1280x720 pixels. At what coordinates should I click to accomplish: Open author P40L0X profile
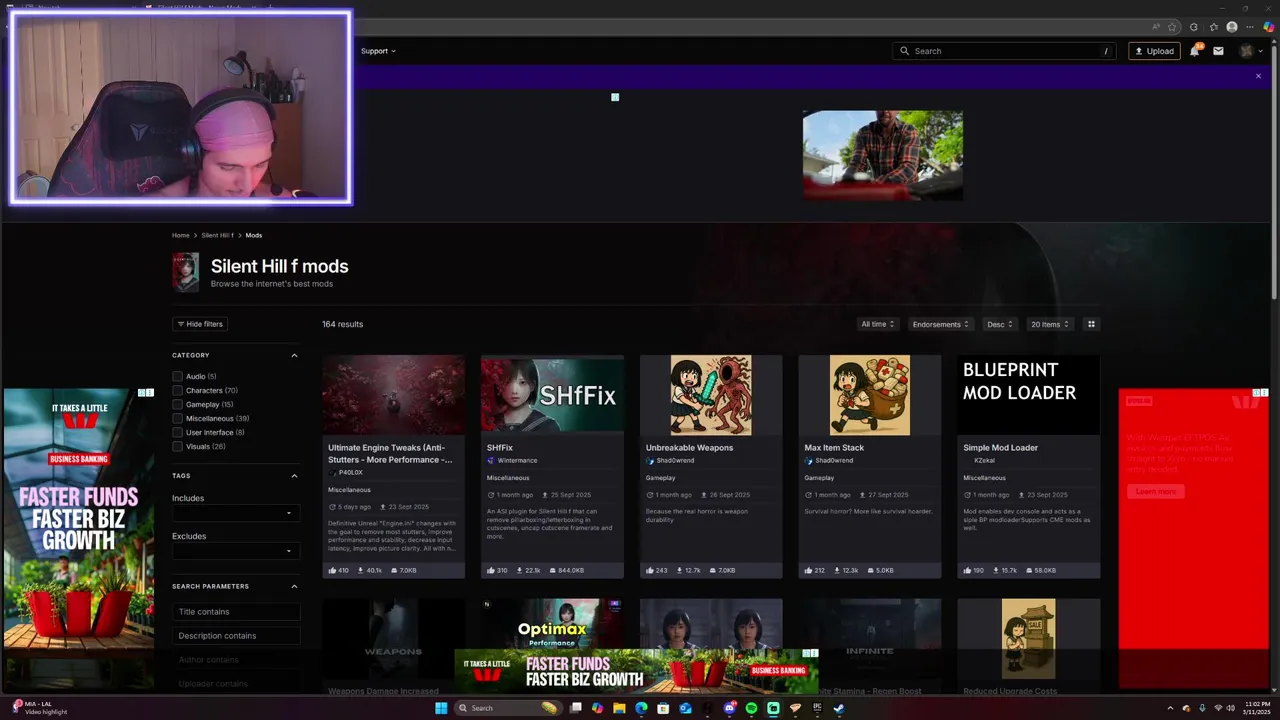click(x=350, y=472)
